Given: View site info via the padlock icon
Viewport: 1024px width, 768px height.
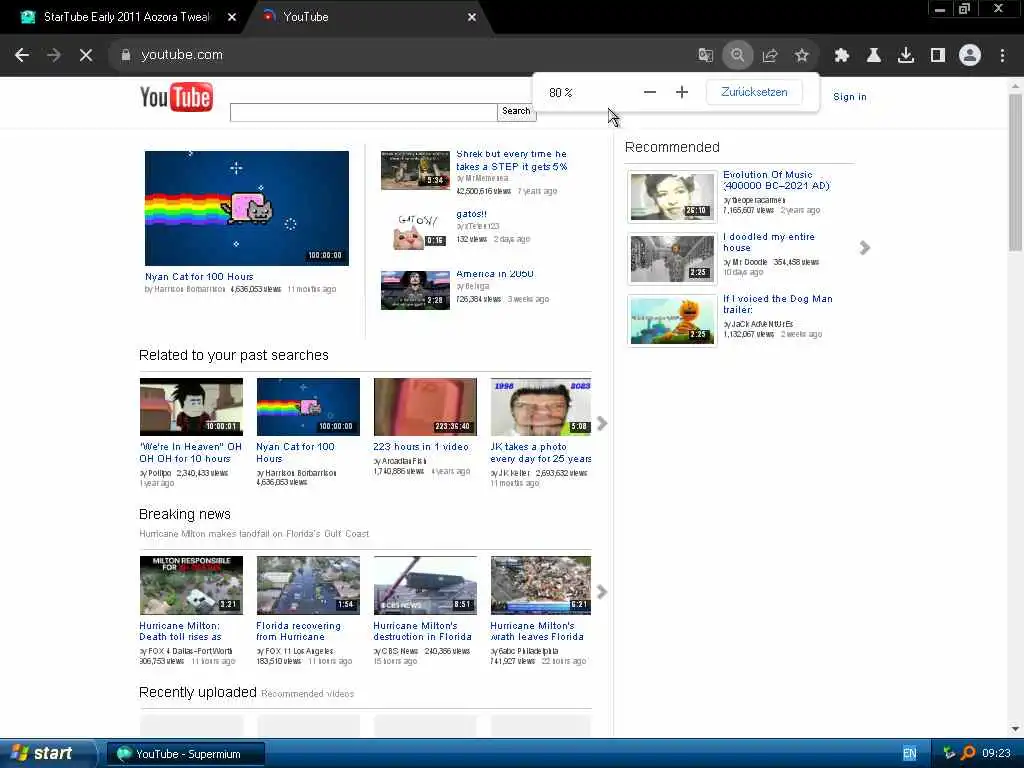Looking at the screenshot, I should tap(126, 56).
